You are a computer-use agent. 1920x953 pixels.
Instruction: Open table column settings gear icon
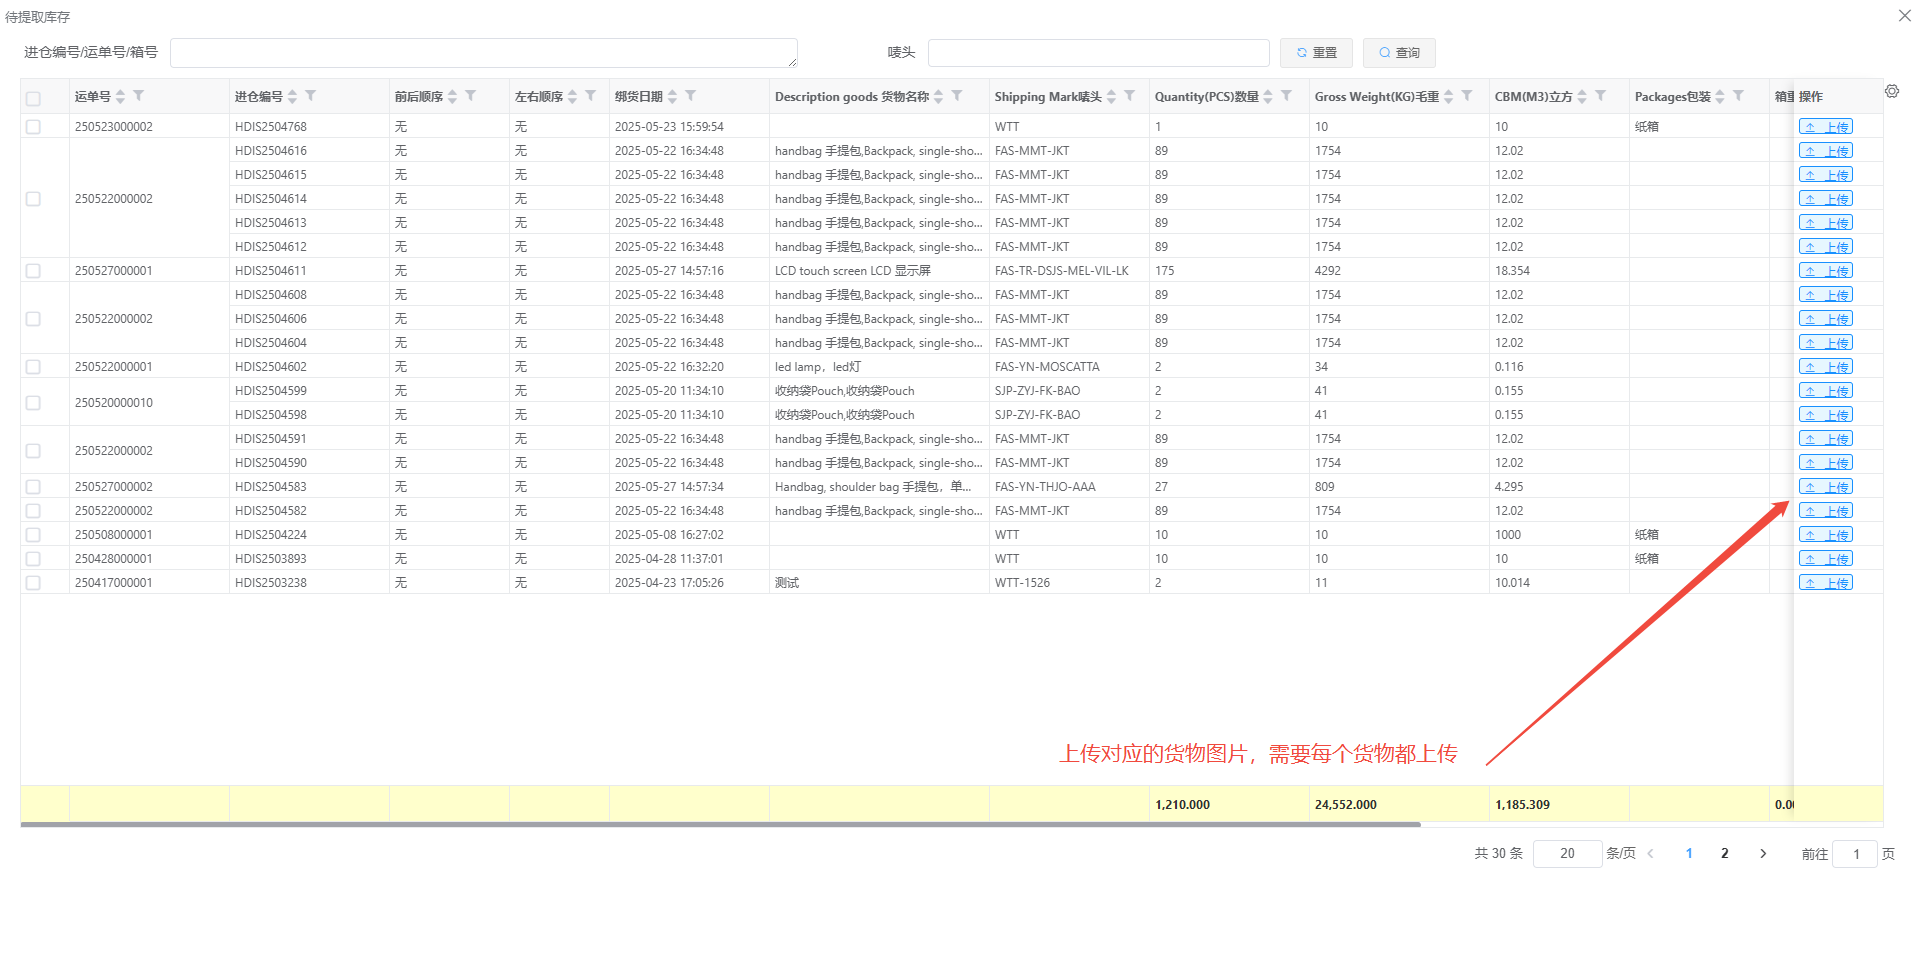(x=1892, y=91)
